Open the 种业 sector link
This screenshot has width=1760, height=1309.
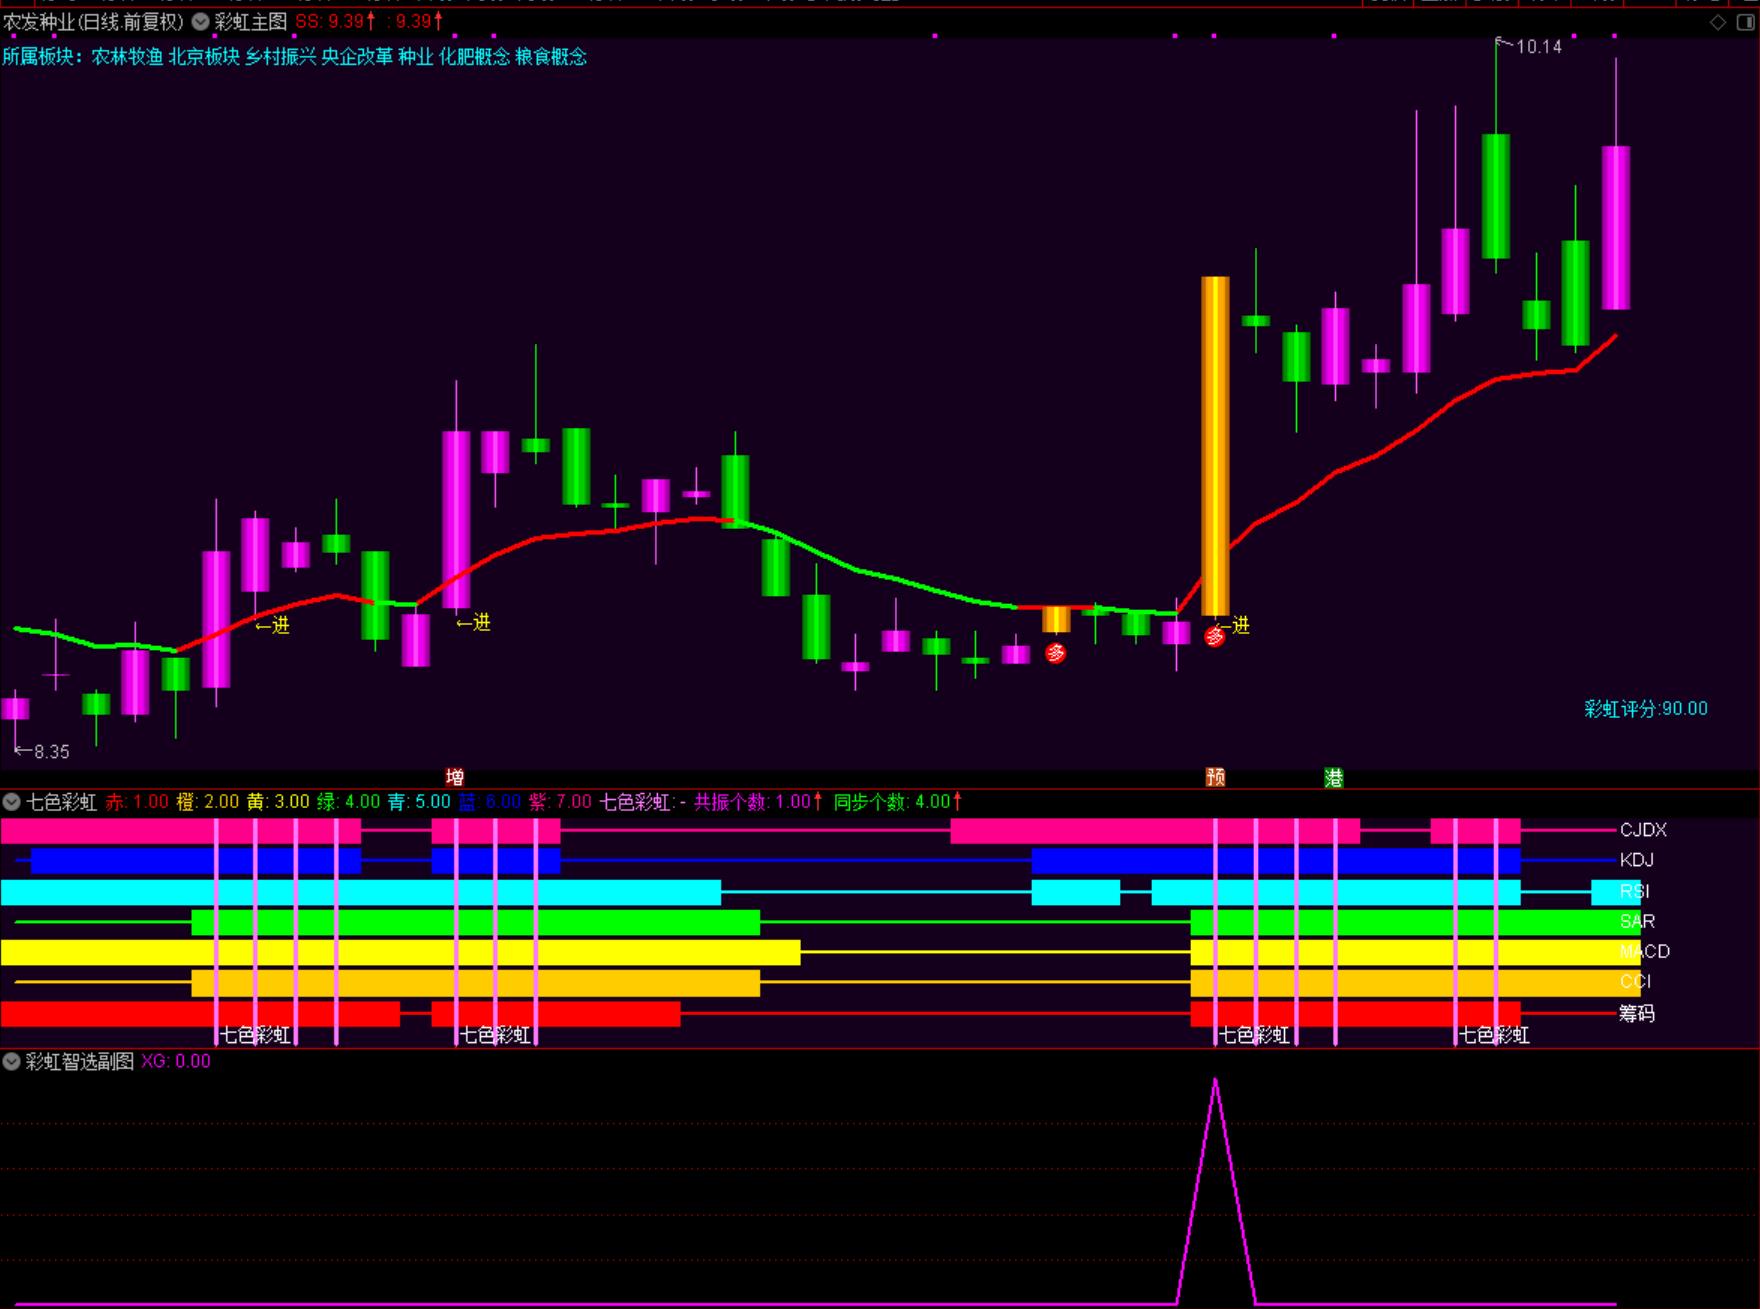click(416, 57)
